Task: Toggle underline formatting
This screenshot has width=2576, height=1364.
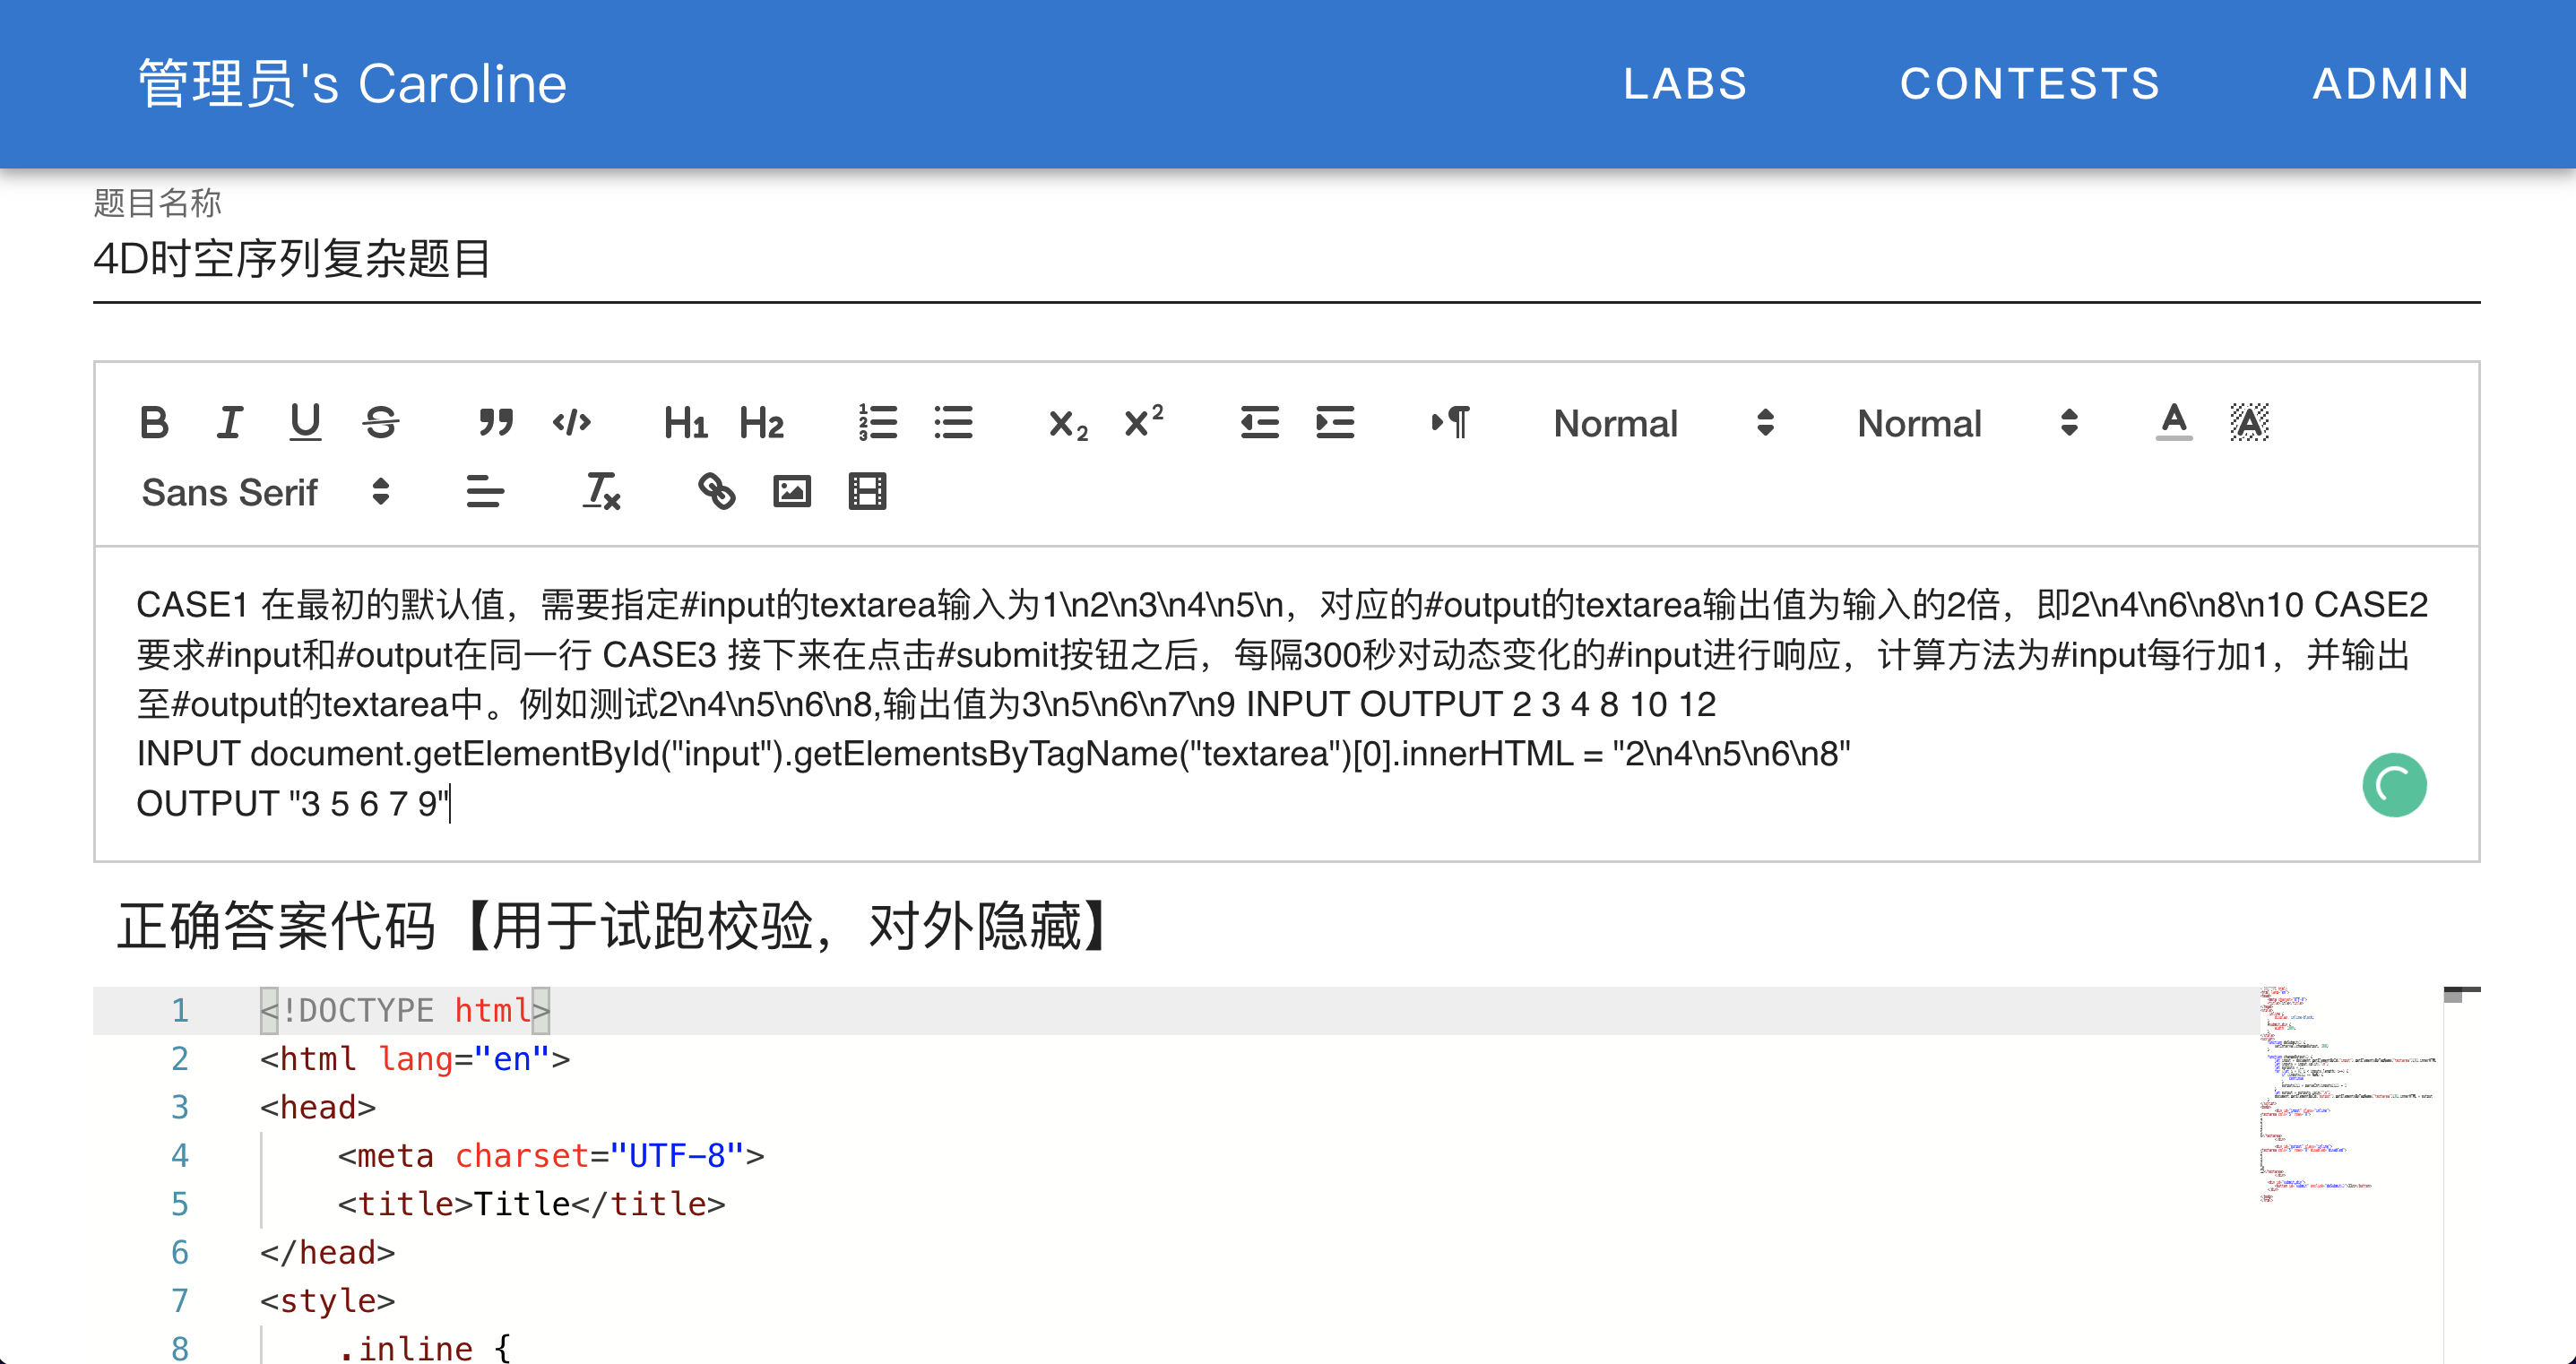Action: 305,423
